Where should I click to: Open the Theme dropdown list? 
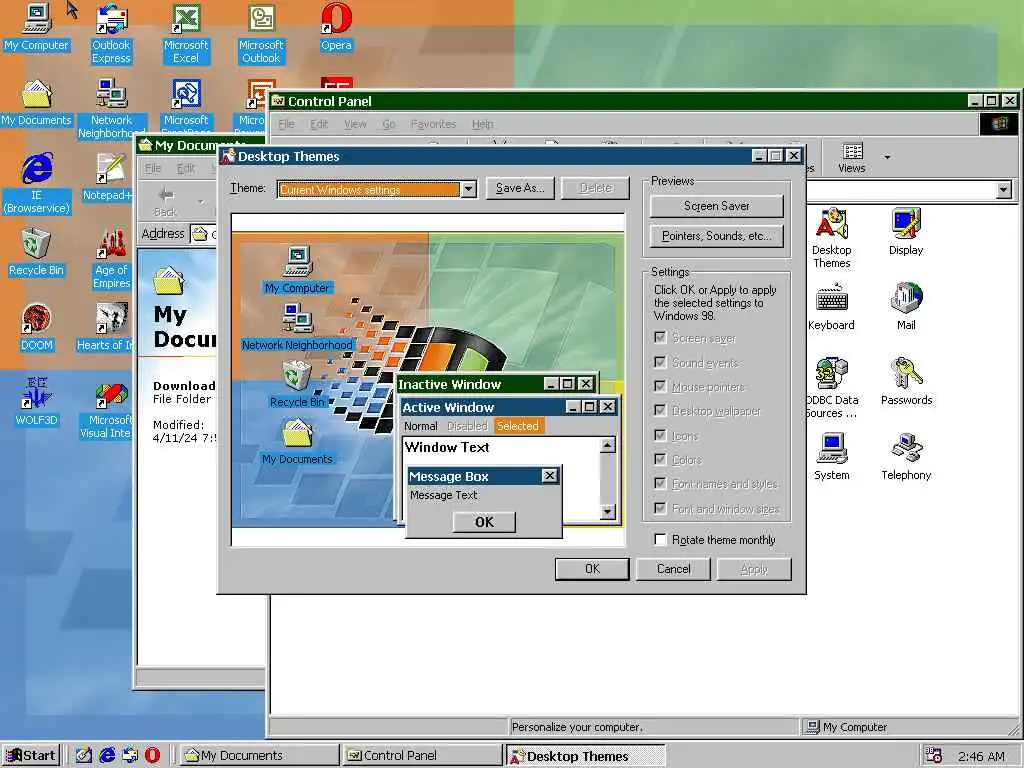[468, 189]
